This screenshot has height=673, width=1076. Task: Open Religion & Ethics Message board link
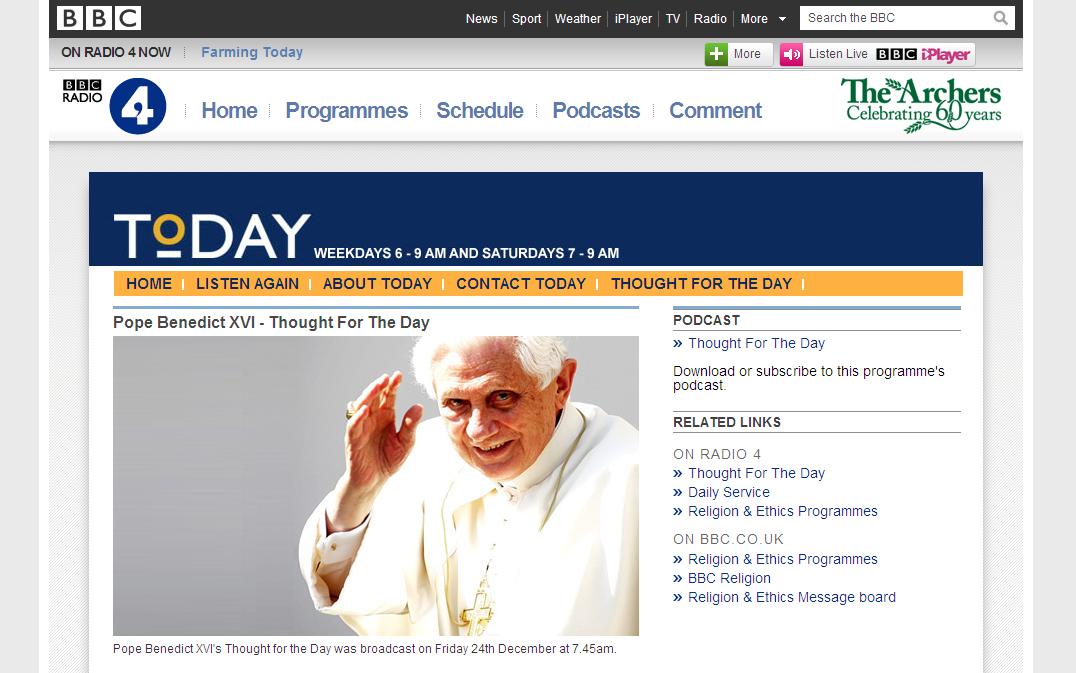pos(792,598)
